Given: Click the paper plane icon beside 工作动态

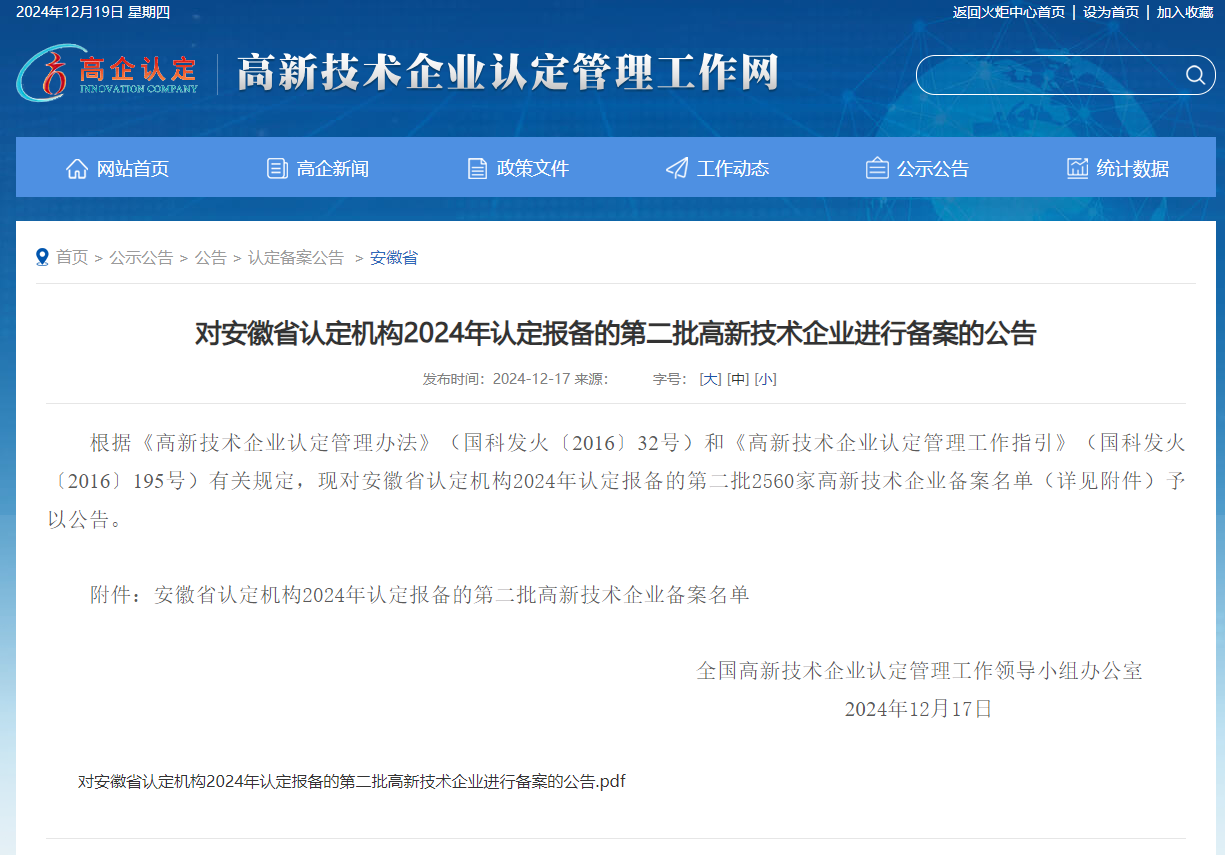Looking at the screenshot, I should [677, 168].
